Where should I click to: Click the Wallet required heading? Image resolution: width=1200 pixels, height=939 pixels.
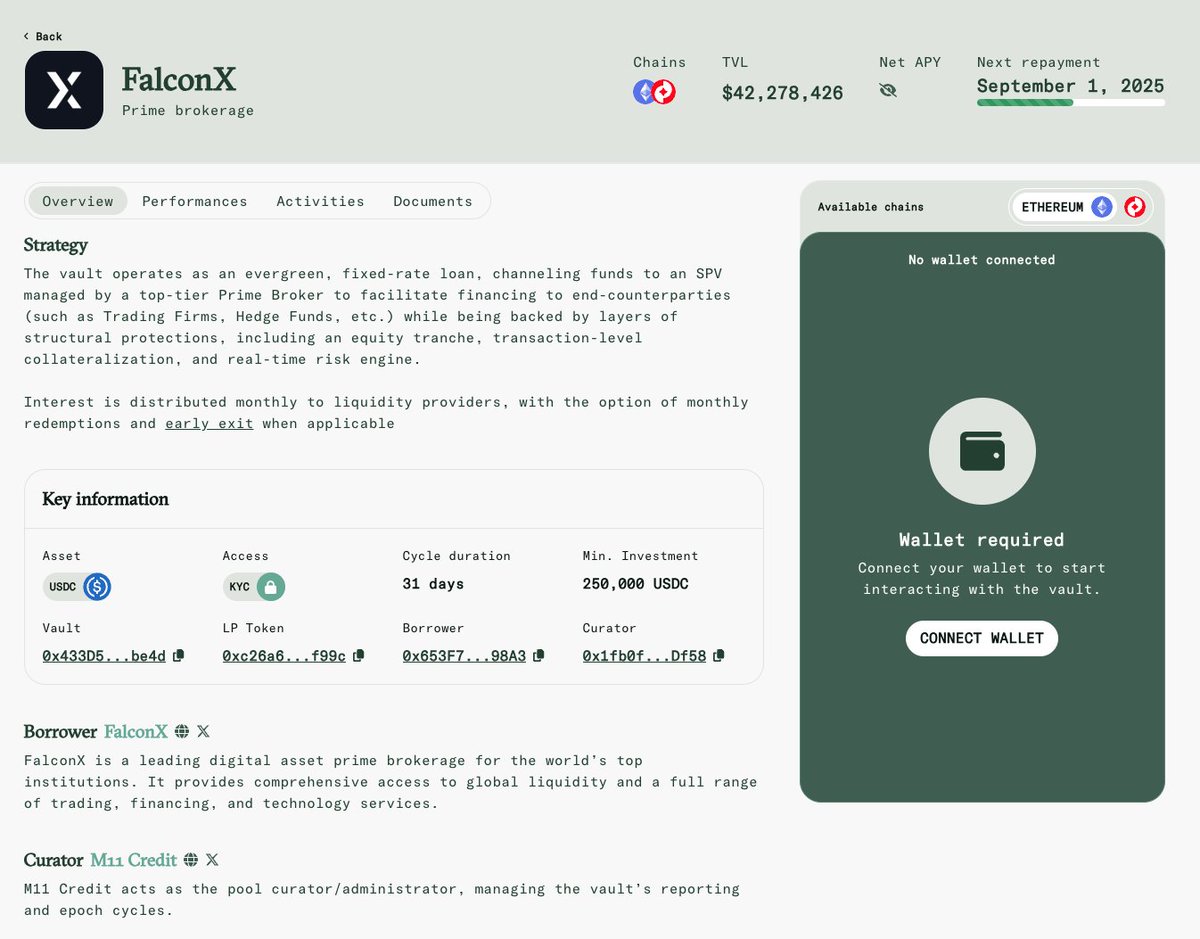click(982, 540)
